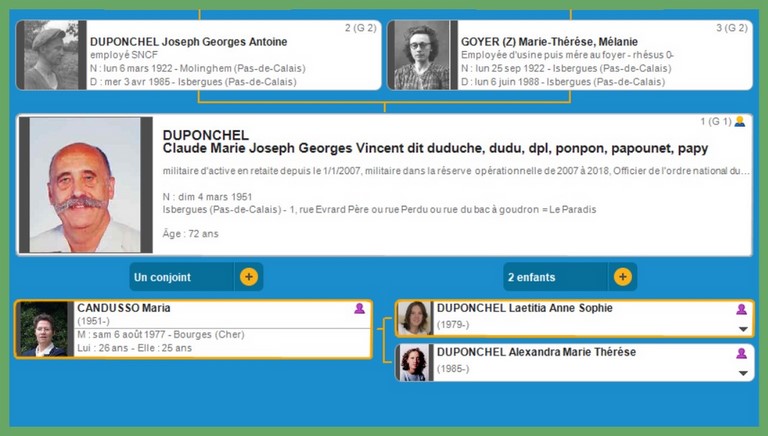This screenshot has width=768, height=436.
Task: Select the DUPONCHEL Laetitia Anne Sophie name
Action: (525, 308)
